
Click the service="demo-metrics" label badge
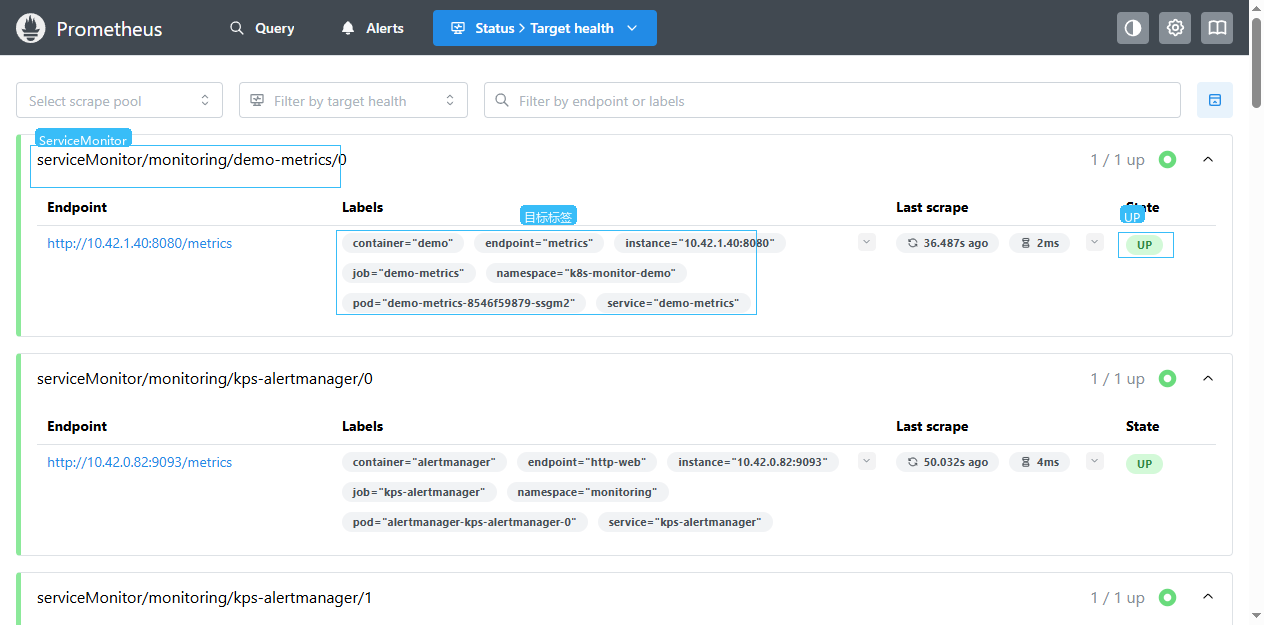tap(673, 303)
